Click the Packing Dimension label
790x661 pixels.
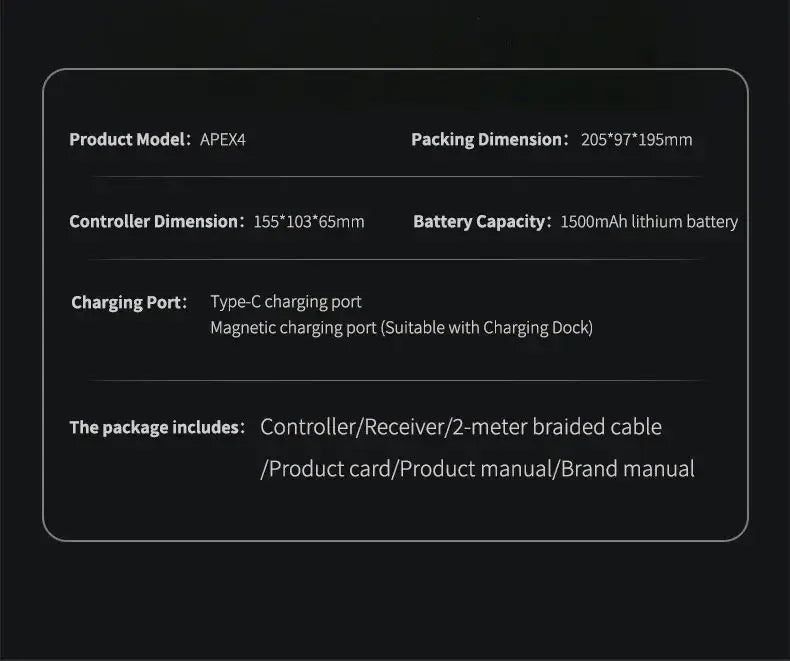coord(487,139)
